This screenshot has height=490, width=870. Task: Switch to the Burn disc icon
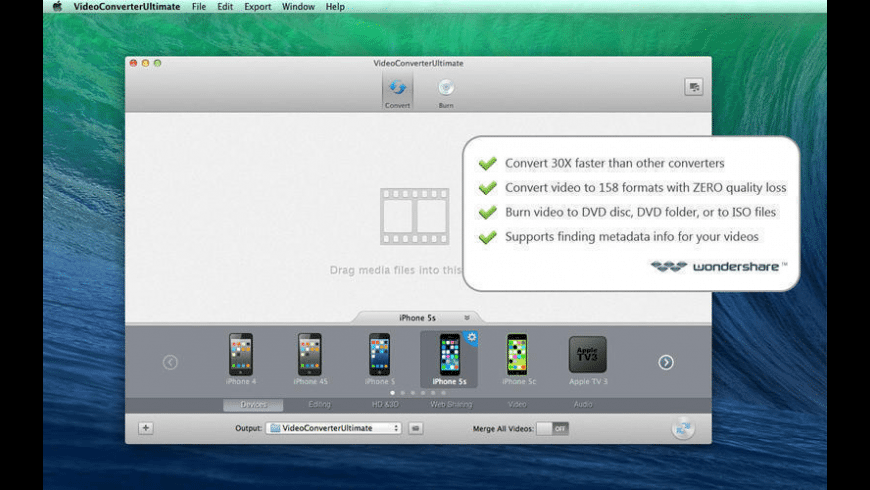(x=446, y=92)
